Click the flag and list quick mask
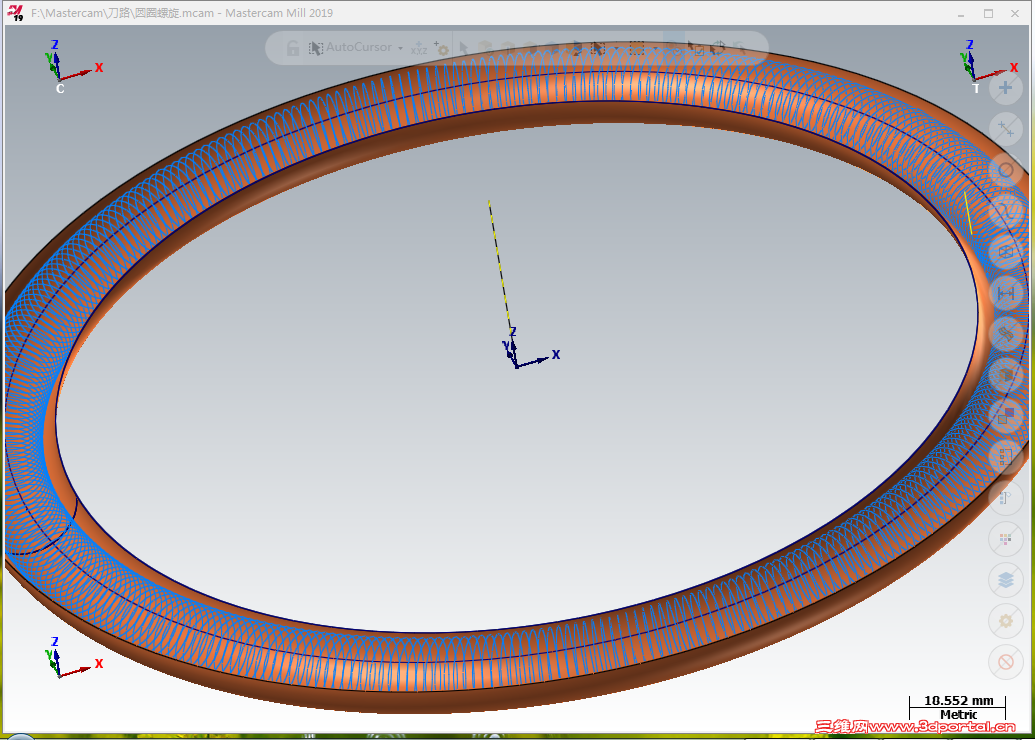Viewport: 1035px width, 740px height. 1005,498
